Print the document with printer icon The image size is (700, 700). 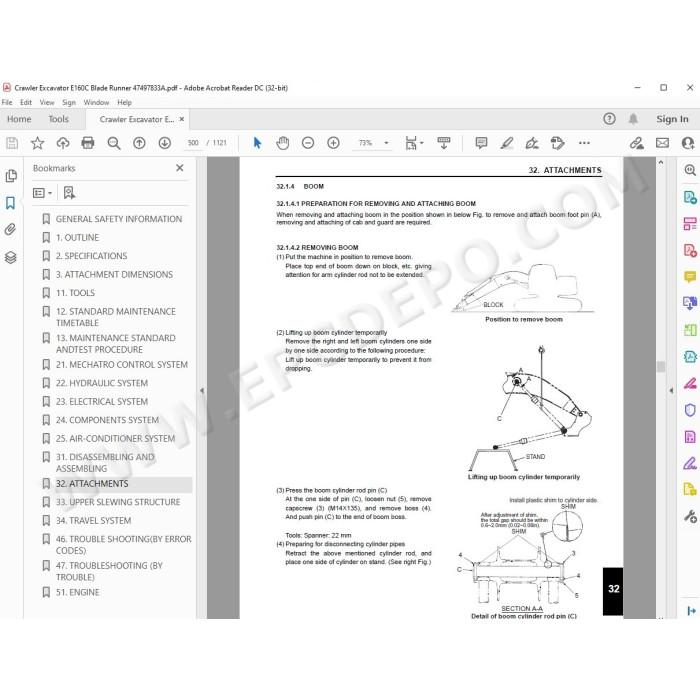pyautogui.click(x=88, y=143)
